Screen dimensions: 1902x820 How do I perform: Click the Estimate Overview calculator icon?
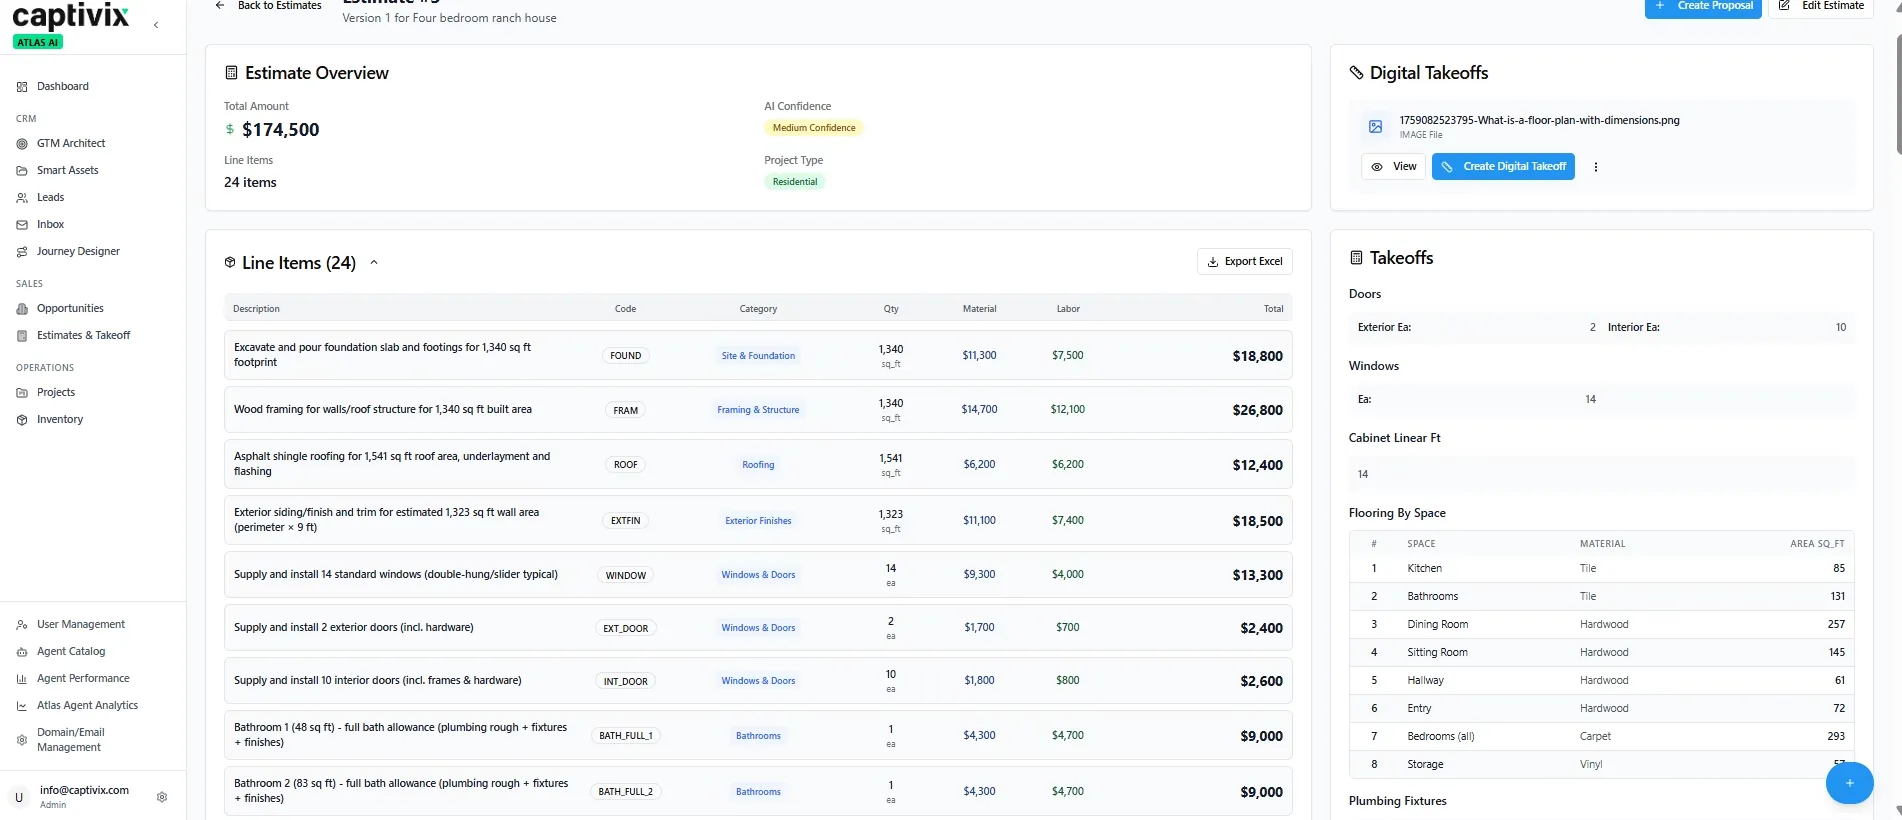tap(231, 73)
